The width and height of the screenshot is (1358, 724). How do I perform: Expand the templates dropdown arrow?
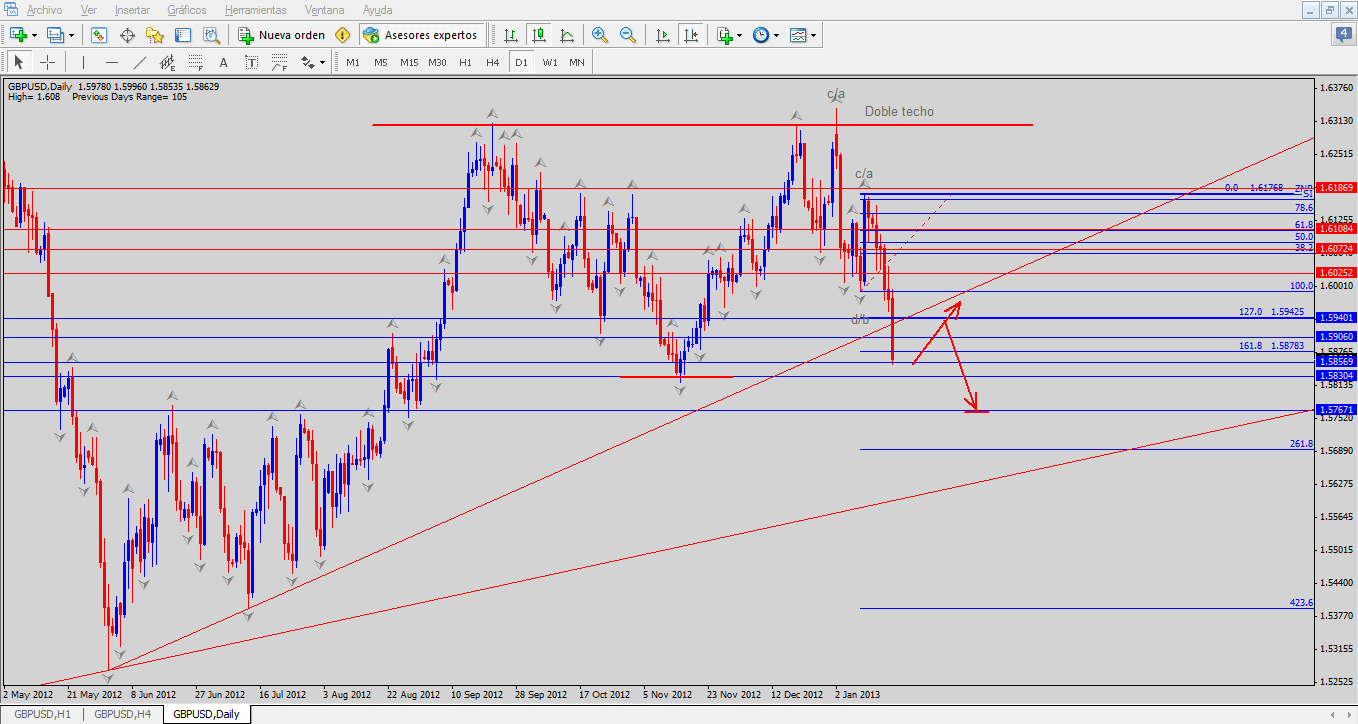[x=813, y=35]
